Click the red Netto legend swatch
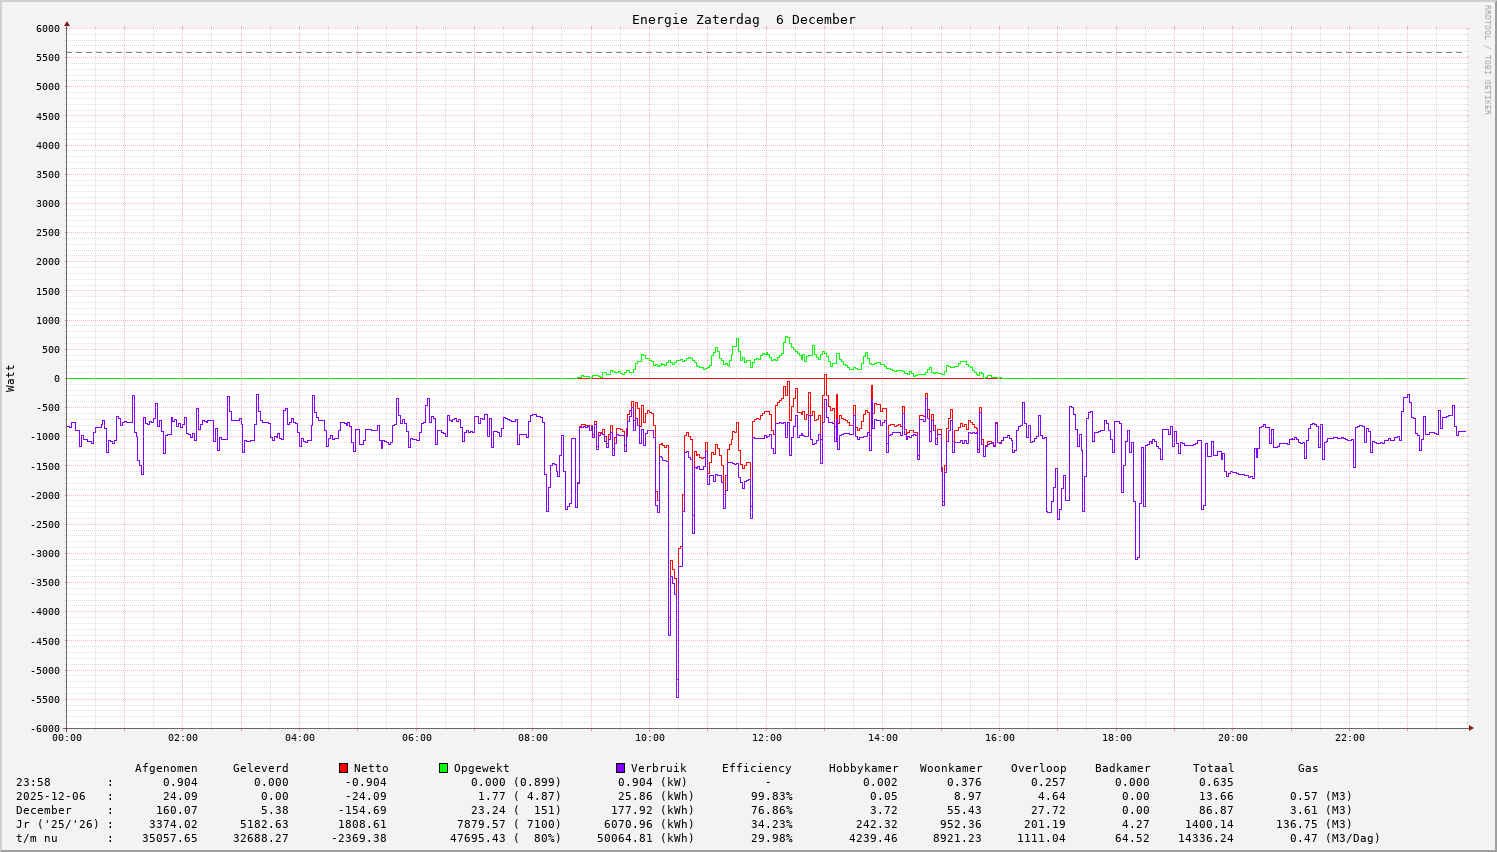The width and height of the screenshot is (1497, 852). (344, 768)
